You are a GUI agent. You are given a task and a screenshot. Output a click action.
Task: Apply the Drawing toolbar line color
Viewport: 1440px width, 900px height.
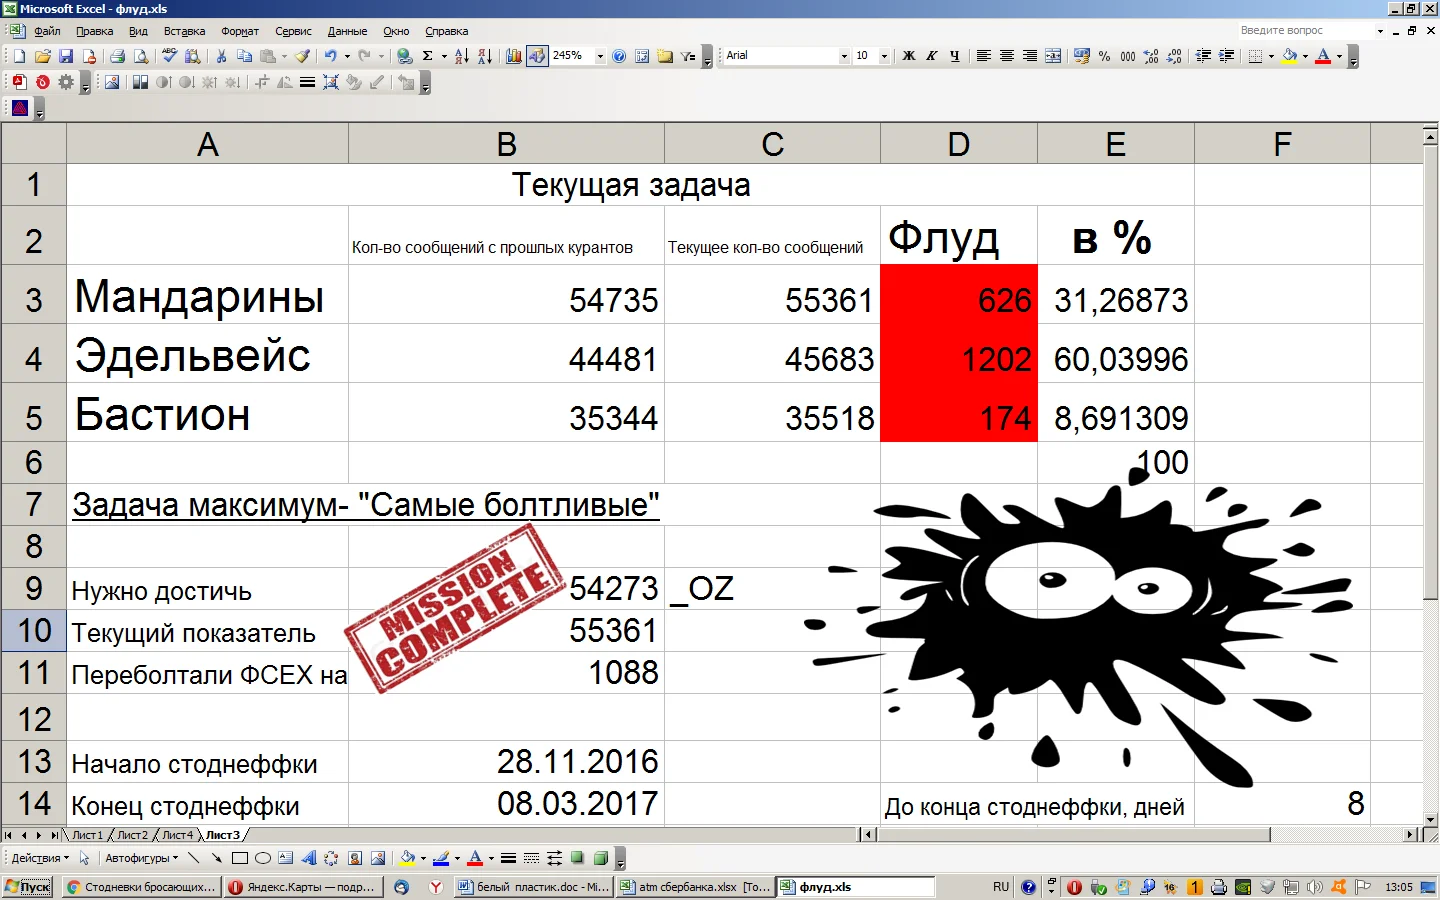point(441,858)
